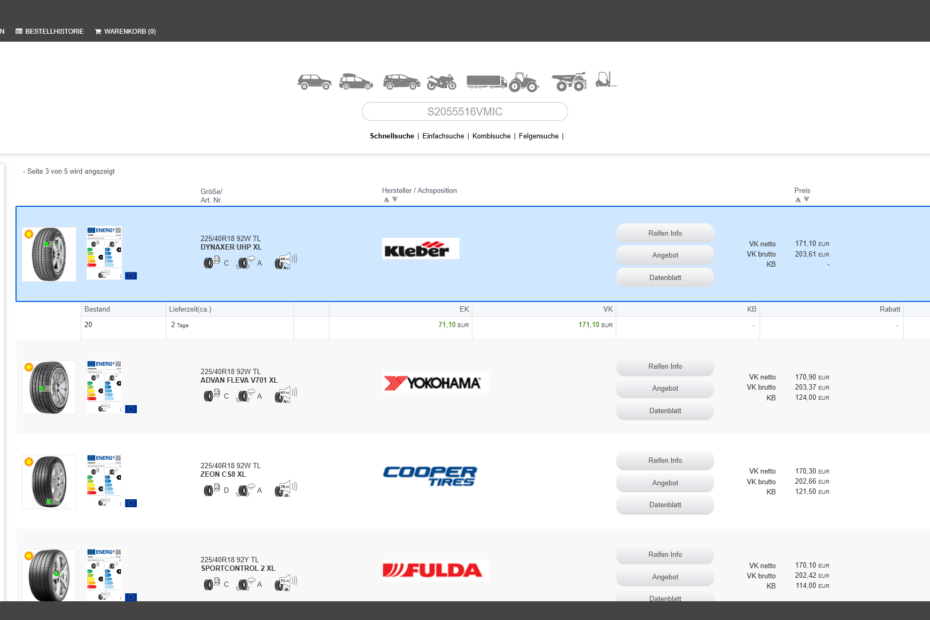
Task: Select the off-road SUV vehicle icon
Action: pos(314,82)
